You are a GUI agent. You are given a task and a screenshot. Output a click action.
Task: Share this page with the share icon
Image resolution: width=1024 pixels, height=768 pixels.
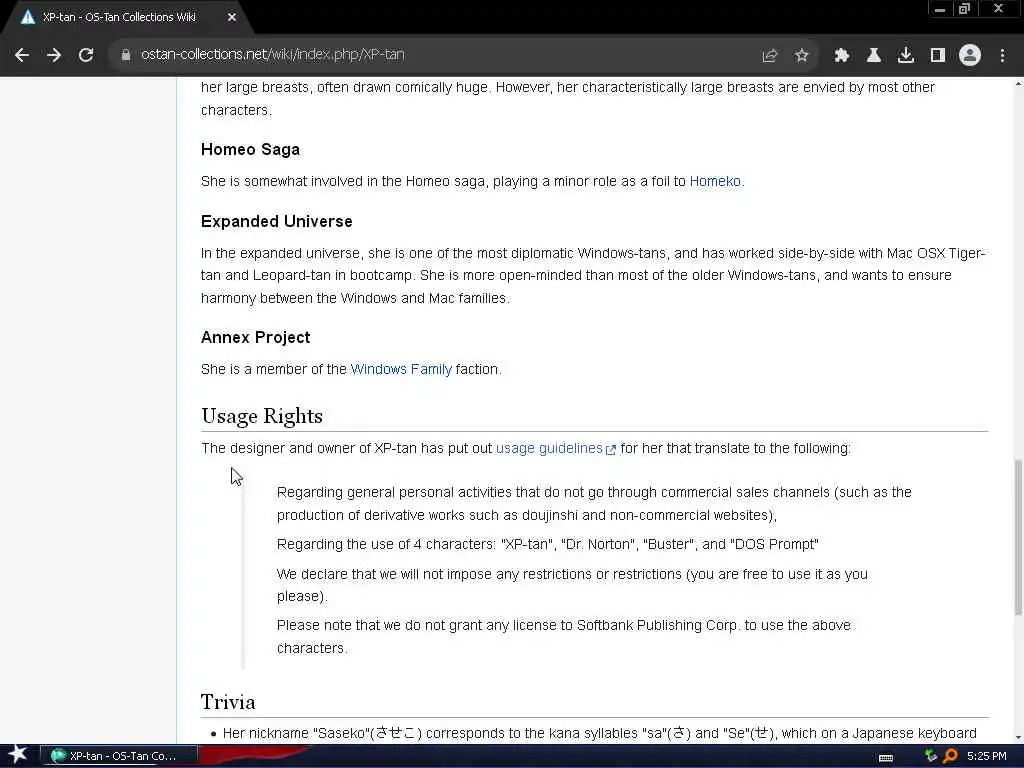tap(770, 56)
